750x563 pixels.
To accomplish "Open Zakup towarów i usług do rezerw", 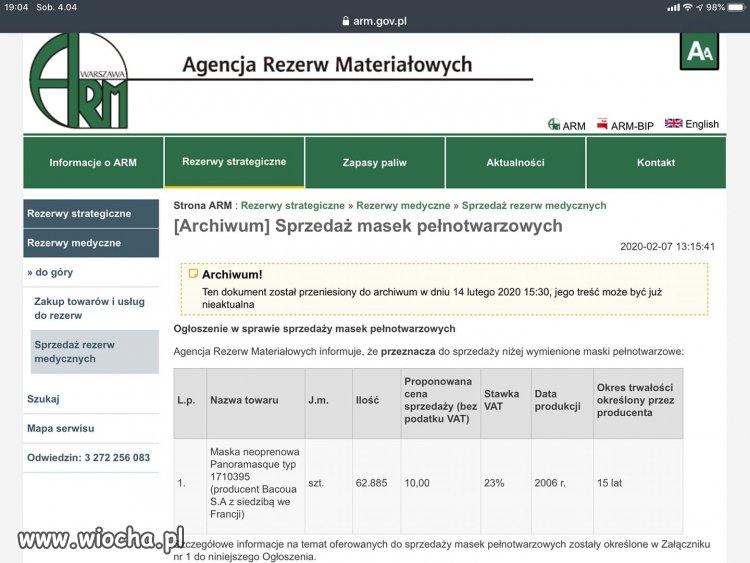I will 89,309.
